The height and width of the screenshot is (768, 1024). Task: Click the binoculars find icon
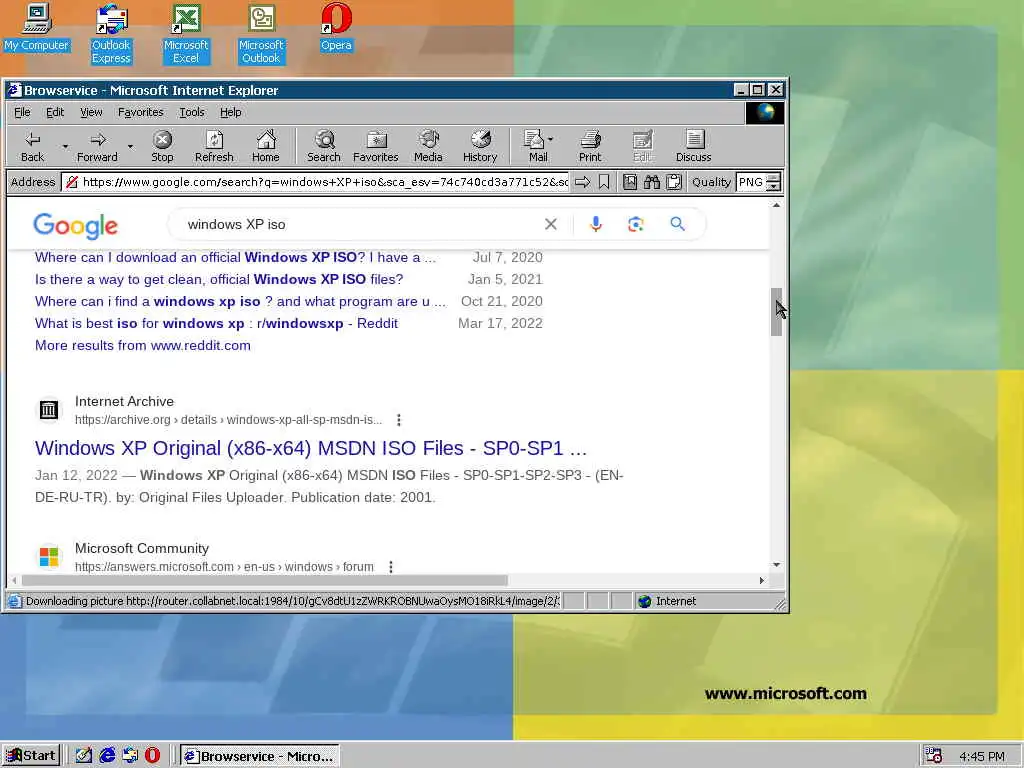(x=652, y=182)
